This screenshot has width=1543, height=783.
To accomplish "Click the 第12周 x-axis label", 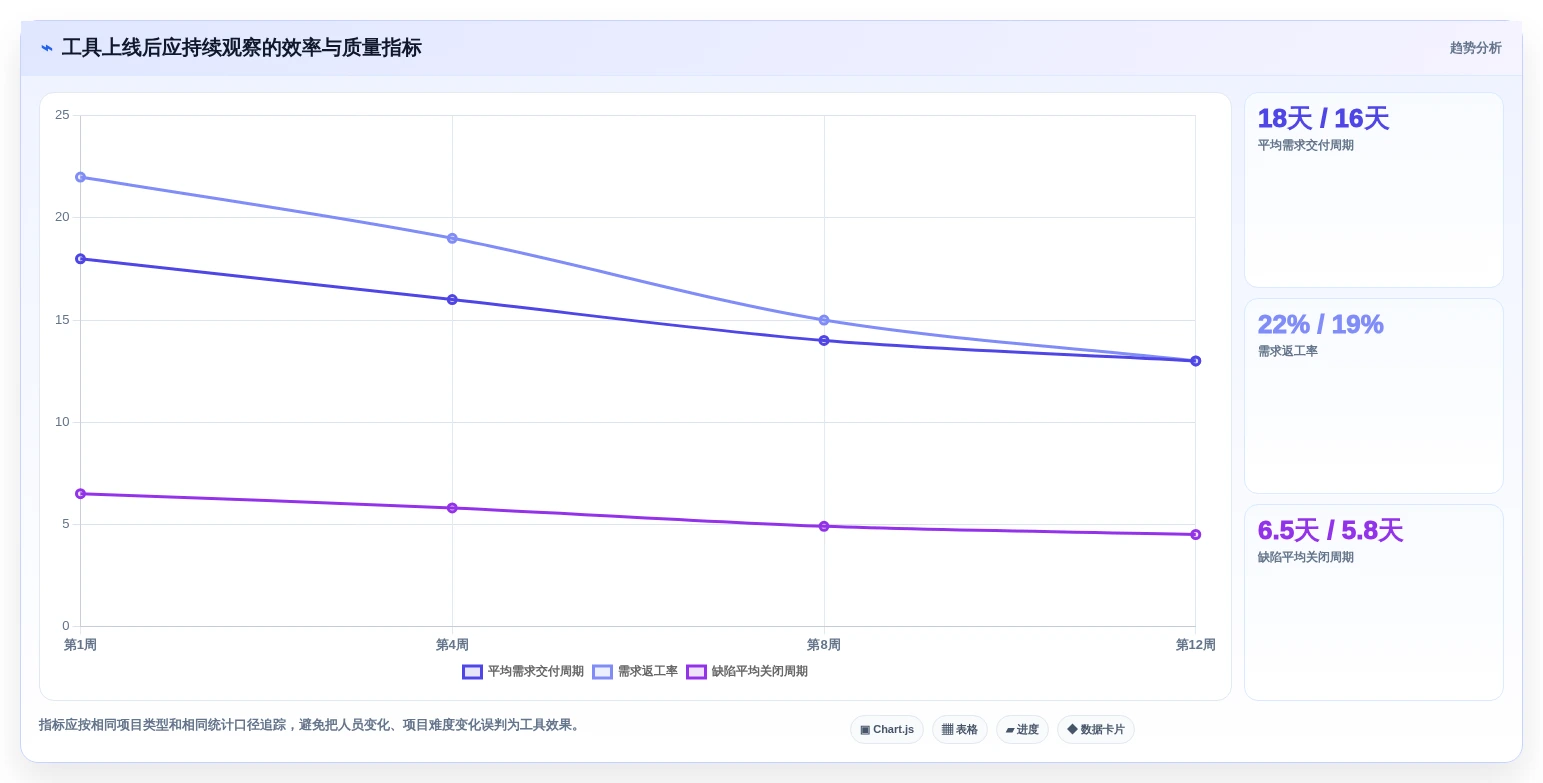I will click(x=1196, y=645).
